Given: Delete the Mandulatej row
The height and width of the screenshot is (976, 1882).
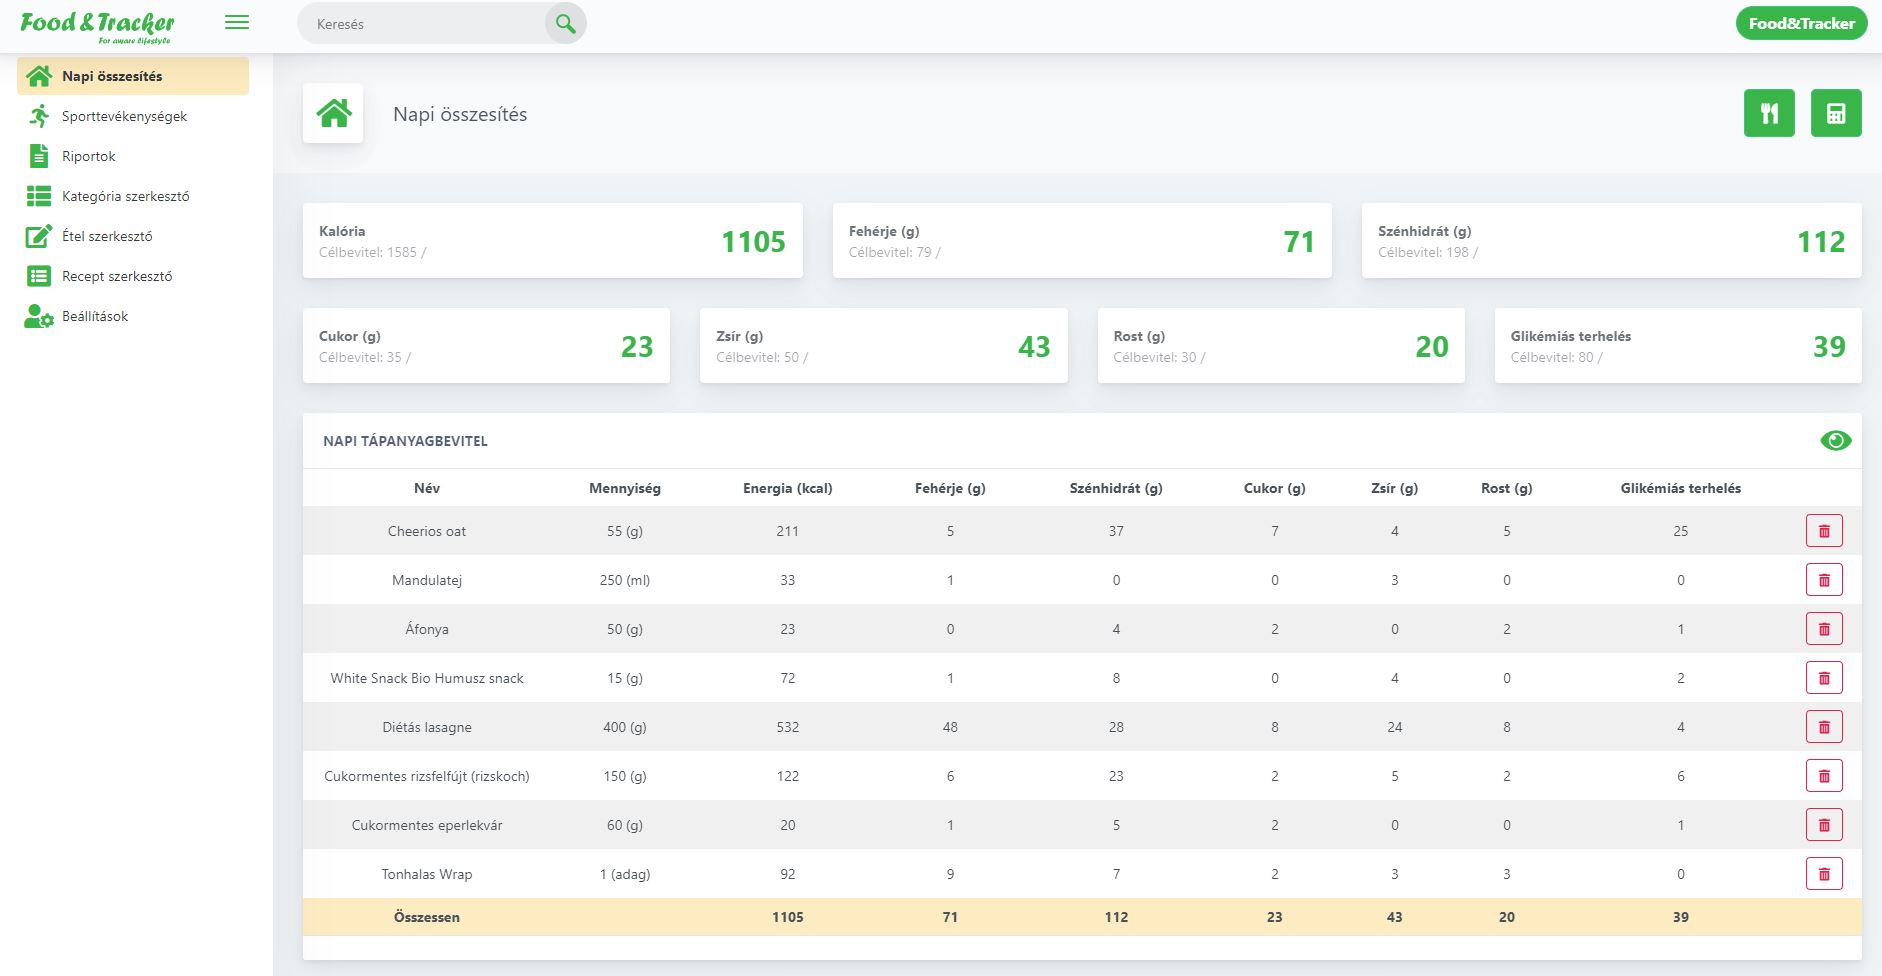Looking at the screenshot, I should point(1824,580).
